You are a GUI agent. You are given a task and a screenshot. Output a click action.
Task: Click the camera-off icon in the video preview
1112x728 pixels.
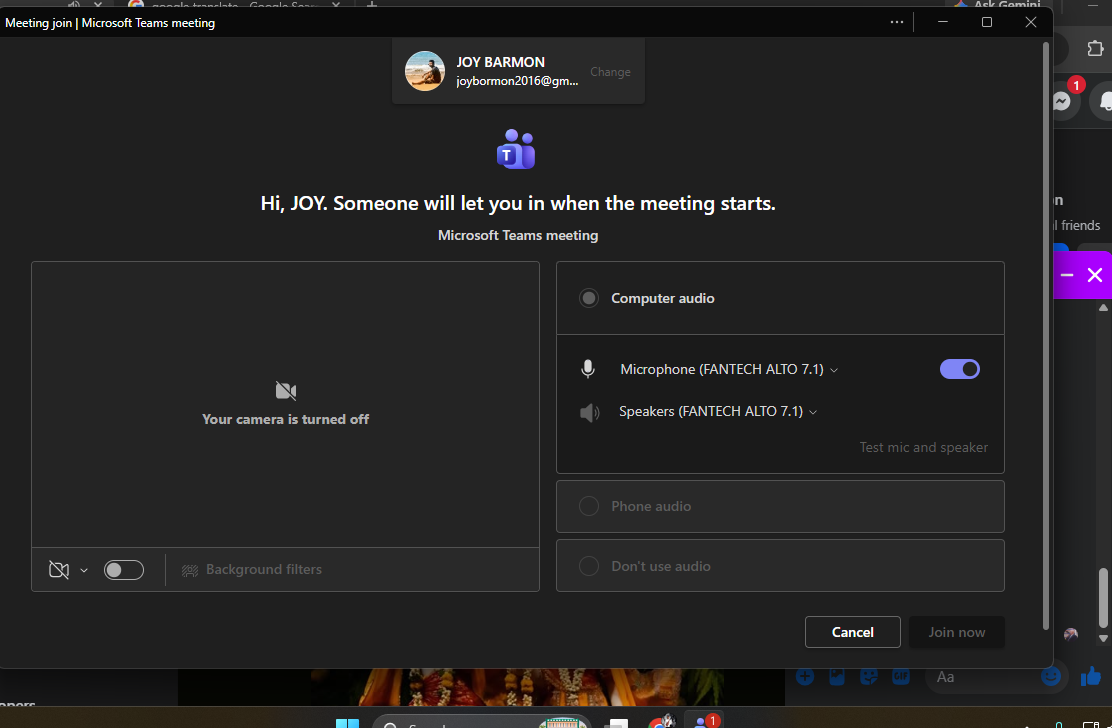[x=286, y=391]
